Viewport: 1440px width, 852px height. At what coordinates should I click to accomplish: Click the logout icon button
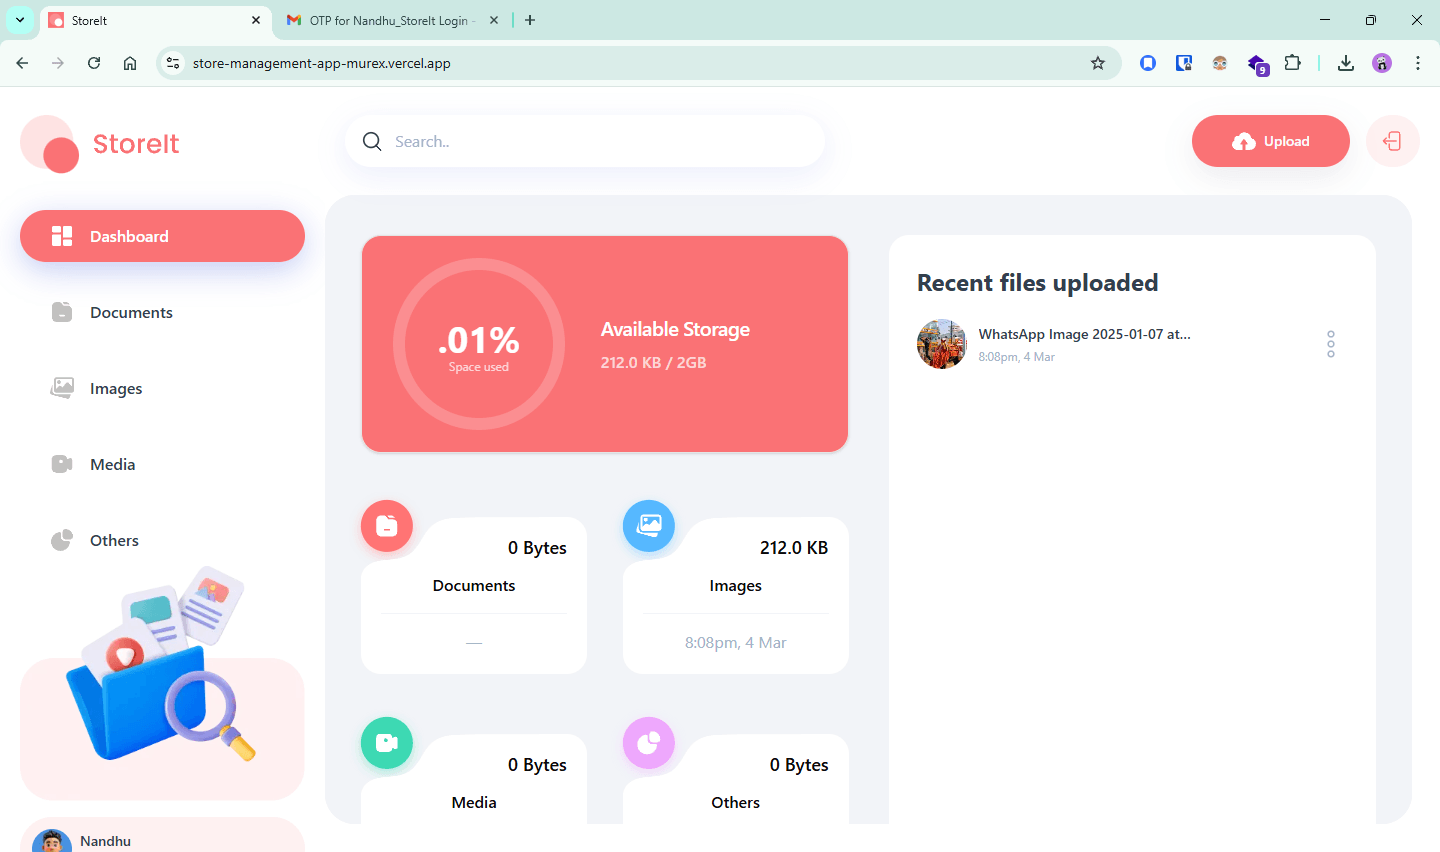tap(1392, 141)
